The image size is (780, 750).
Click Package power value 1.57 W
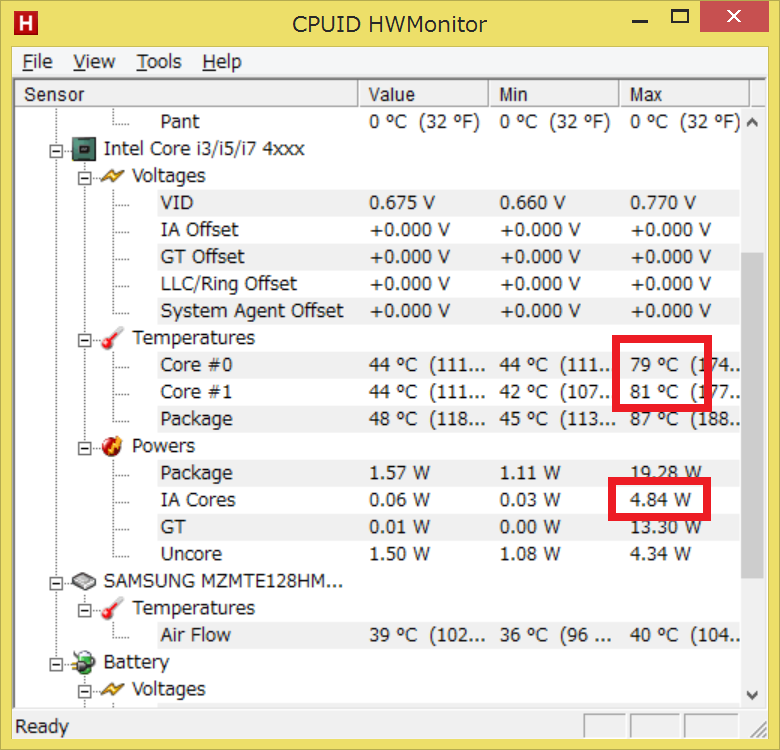399,472
